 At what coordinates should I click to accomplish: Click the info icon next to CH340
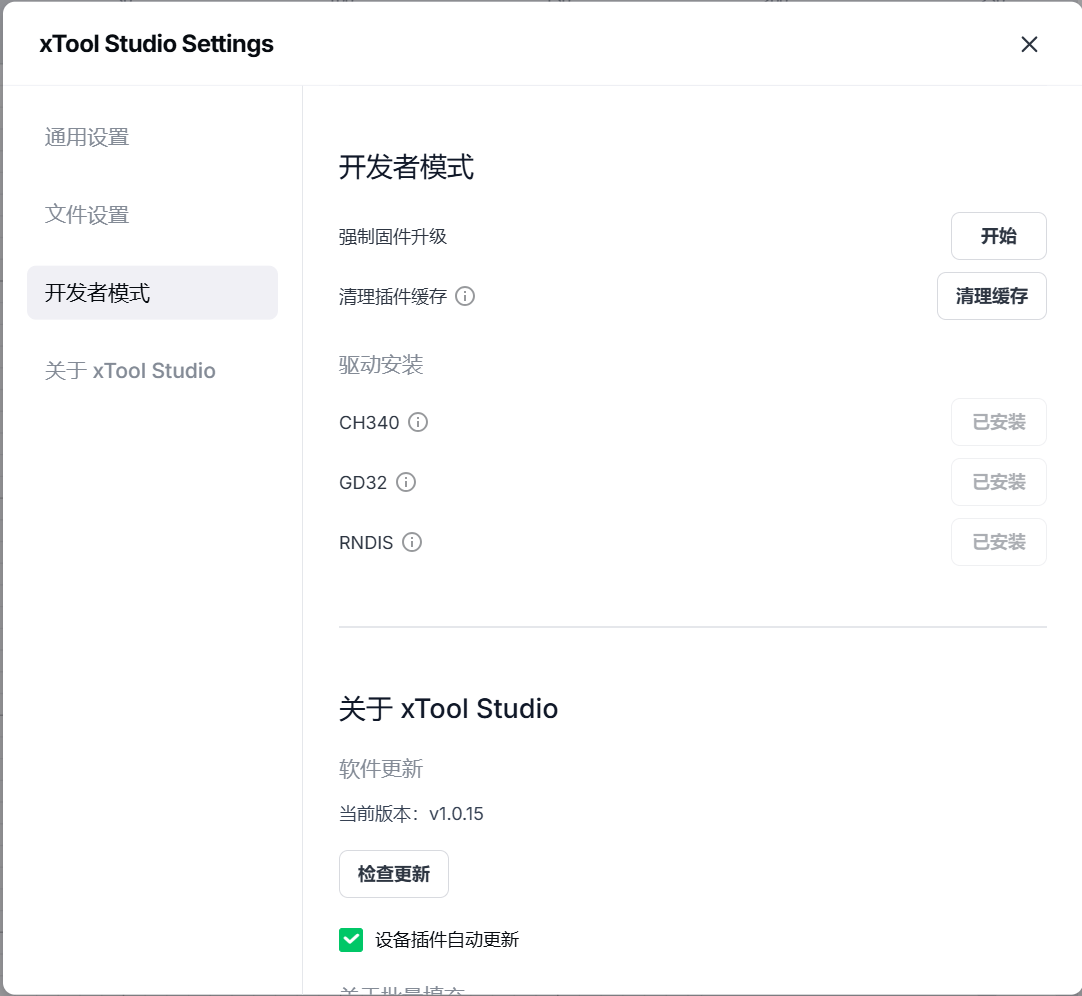(418, 422)
